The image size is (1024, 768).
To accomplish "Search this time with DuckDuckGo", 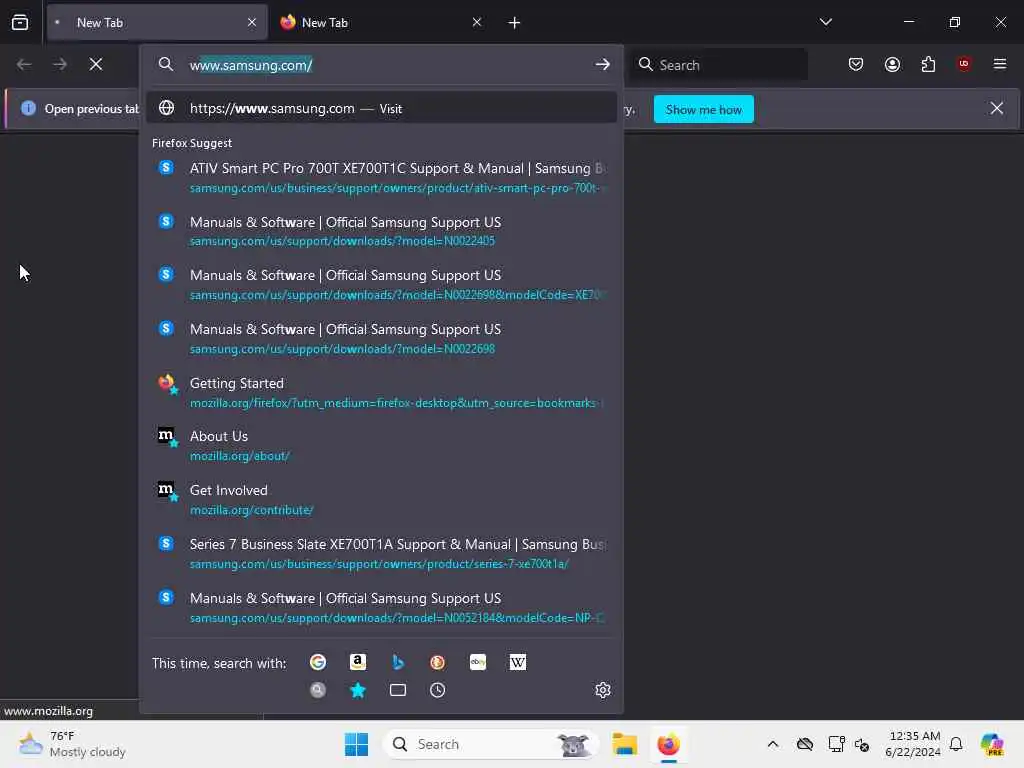I will 438,662.
